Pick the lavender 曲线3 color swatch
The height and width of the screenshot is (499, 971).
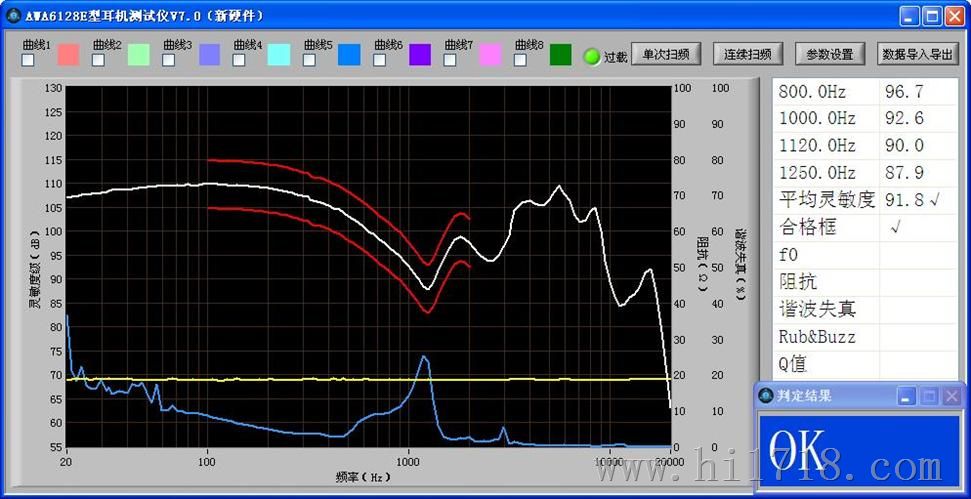coord(209,54)
